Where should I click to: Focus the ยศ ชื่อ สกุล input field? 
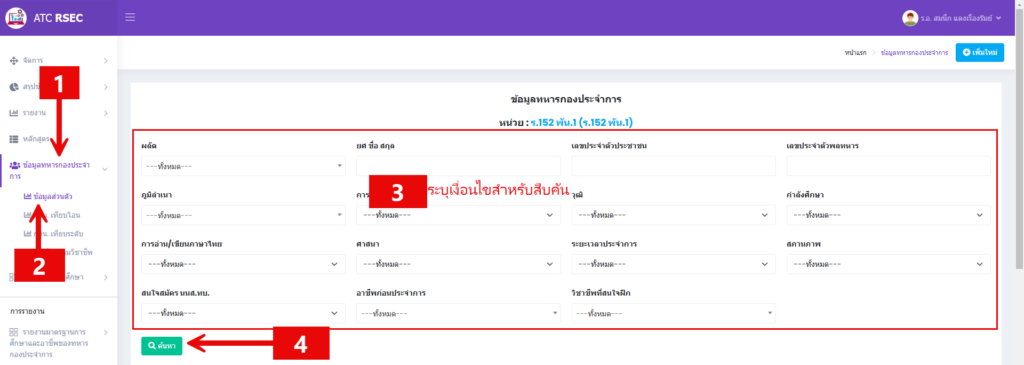tap(458, 166)
